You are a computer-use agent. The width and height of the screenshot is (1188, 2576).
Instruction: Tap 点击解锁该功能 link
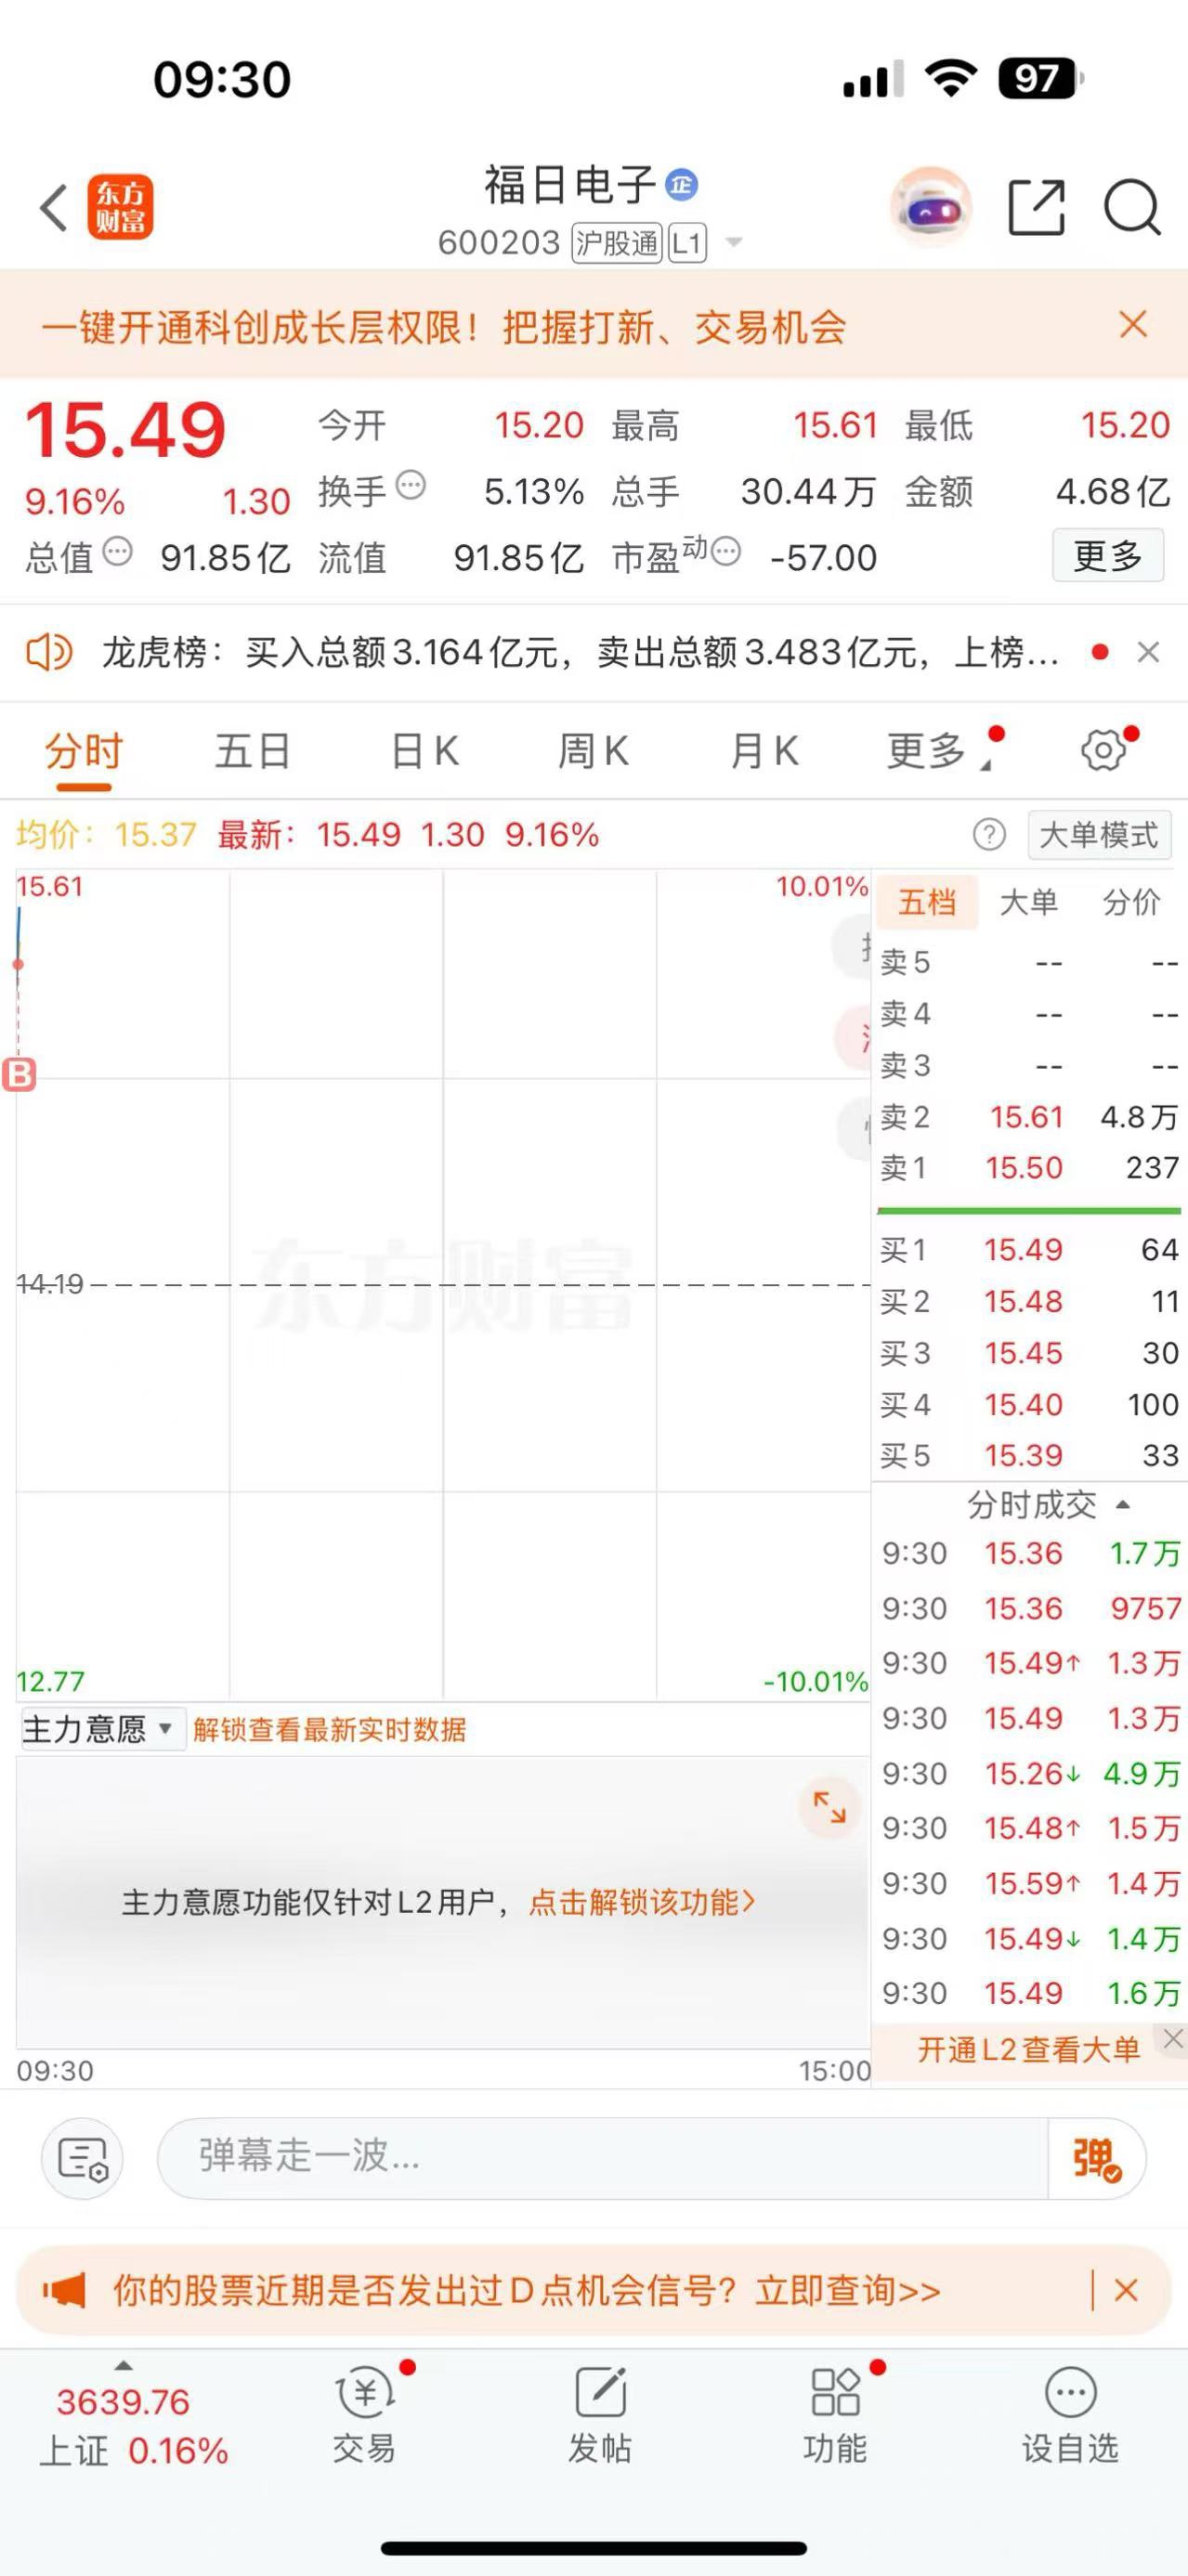[x=642, y=1901]
